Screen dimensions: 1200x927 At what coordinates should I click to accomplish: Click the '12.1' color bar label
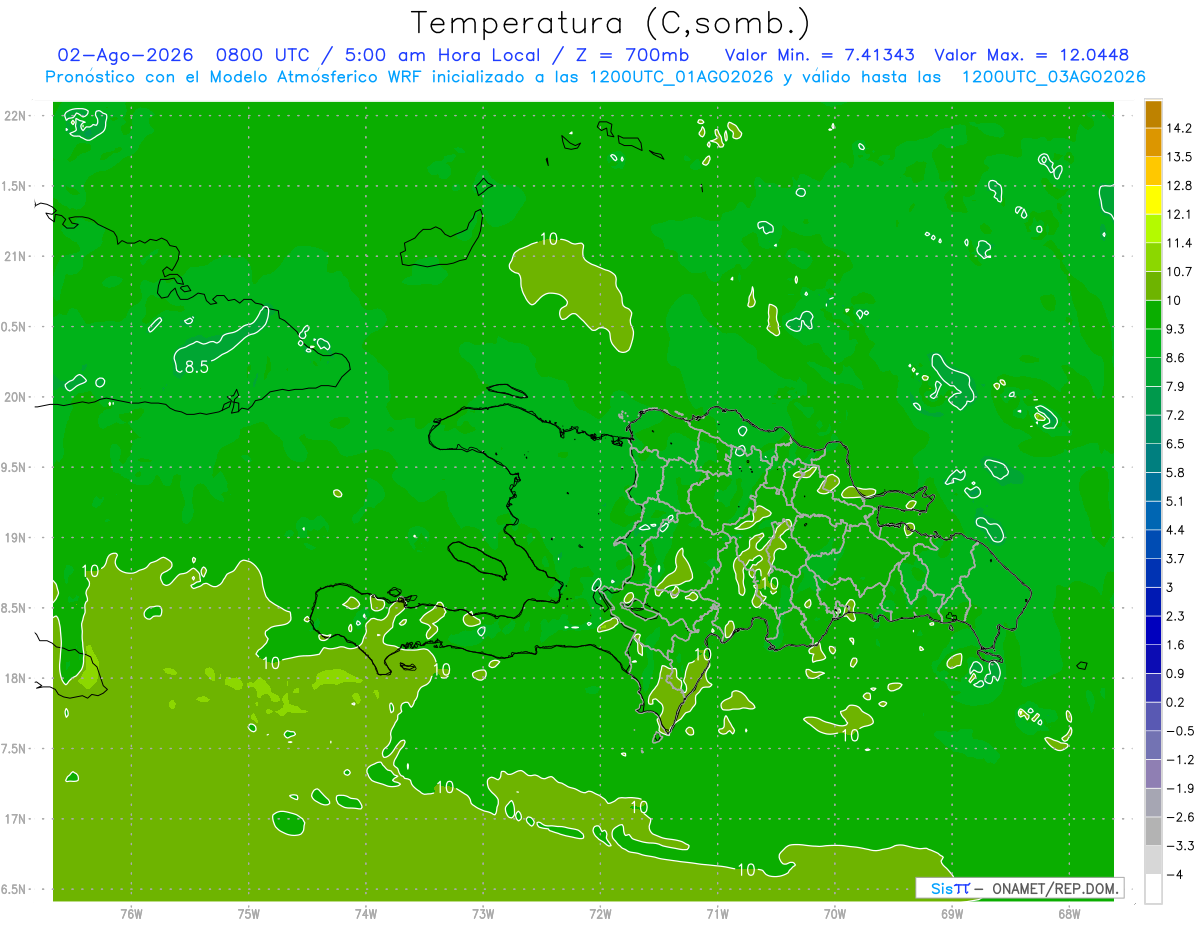tap(1179, 214)
